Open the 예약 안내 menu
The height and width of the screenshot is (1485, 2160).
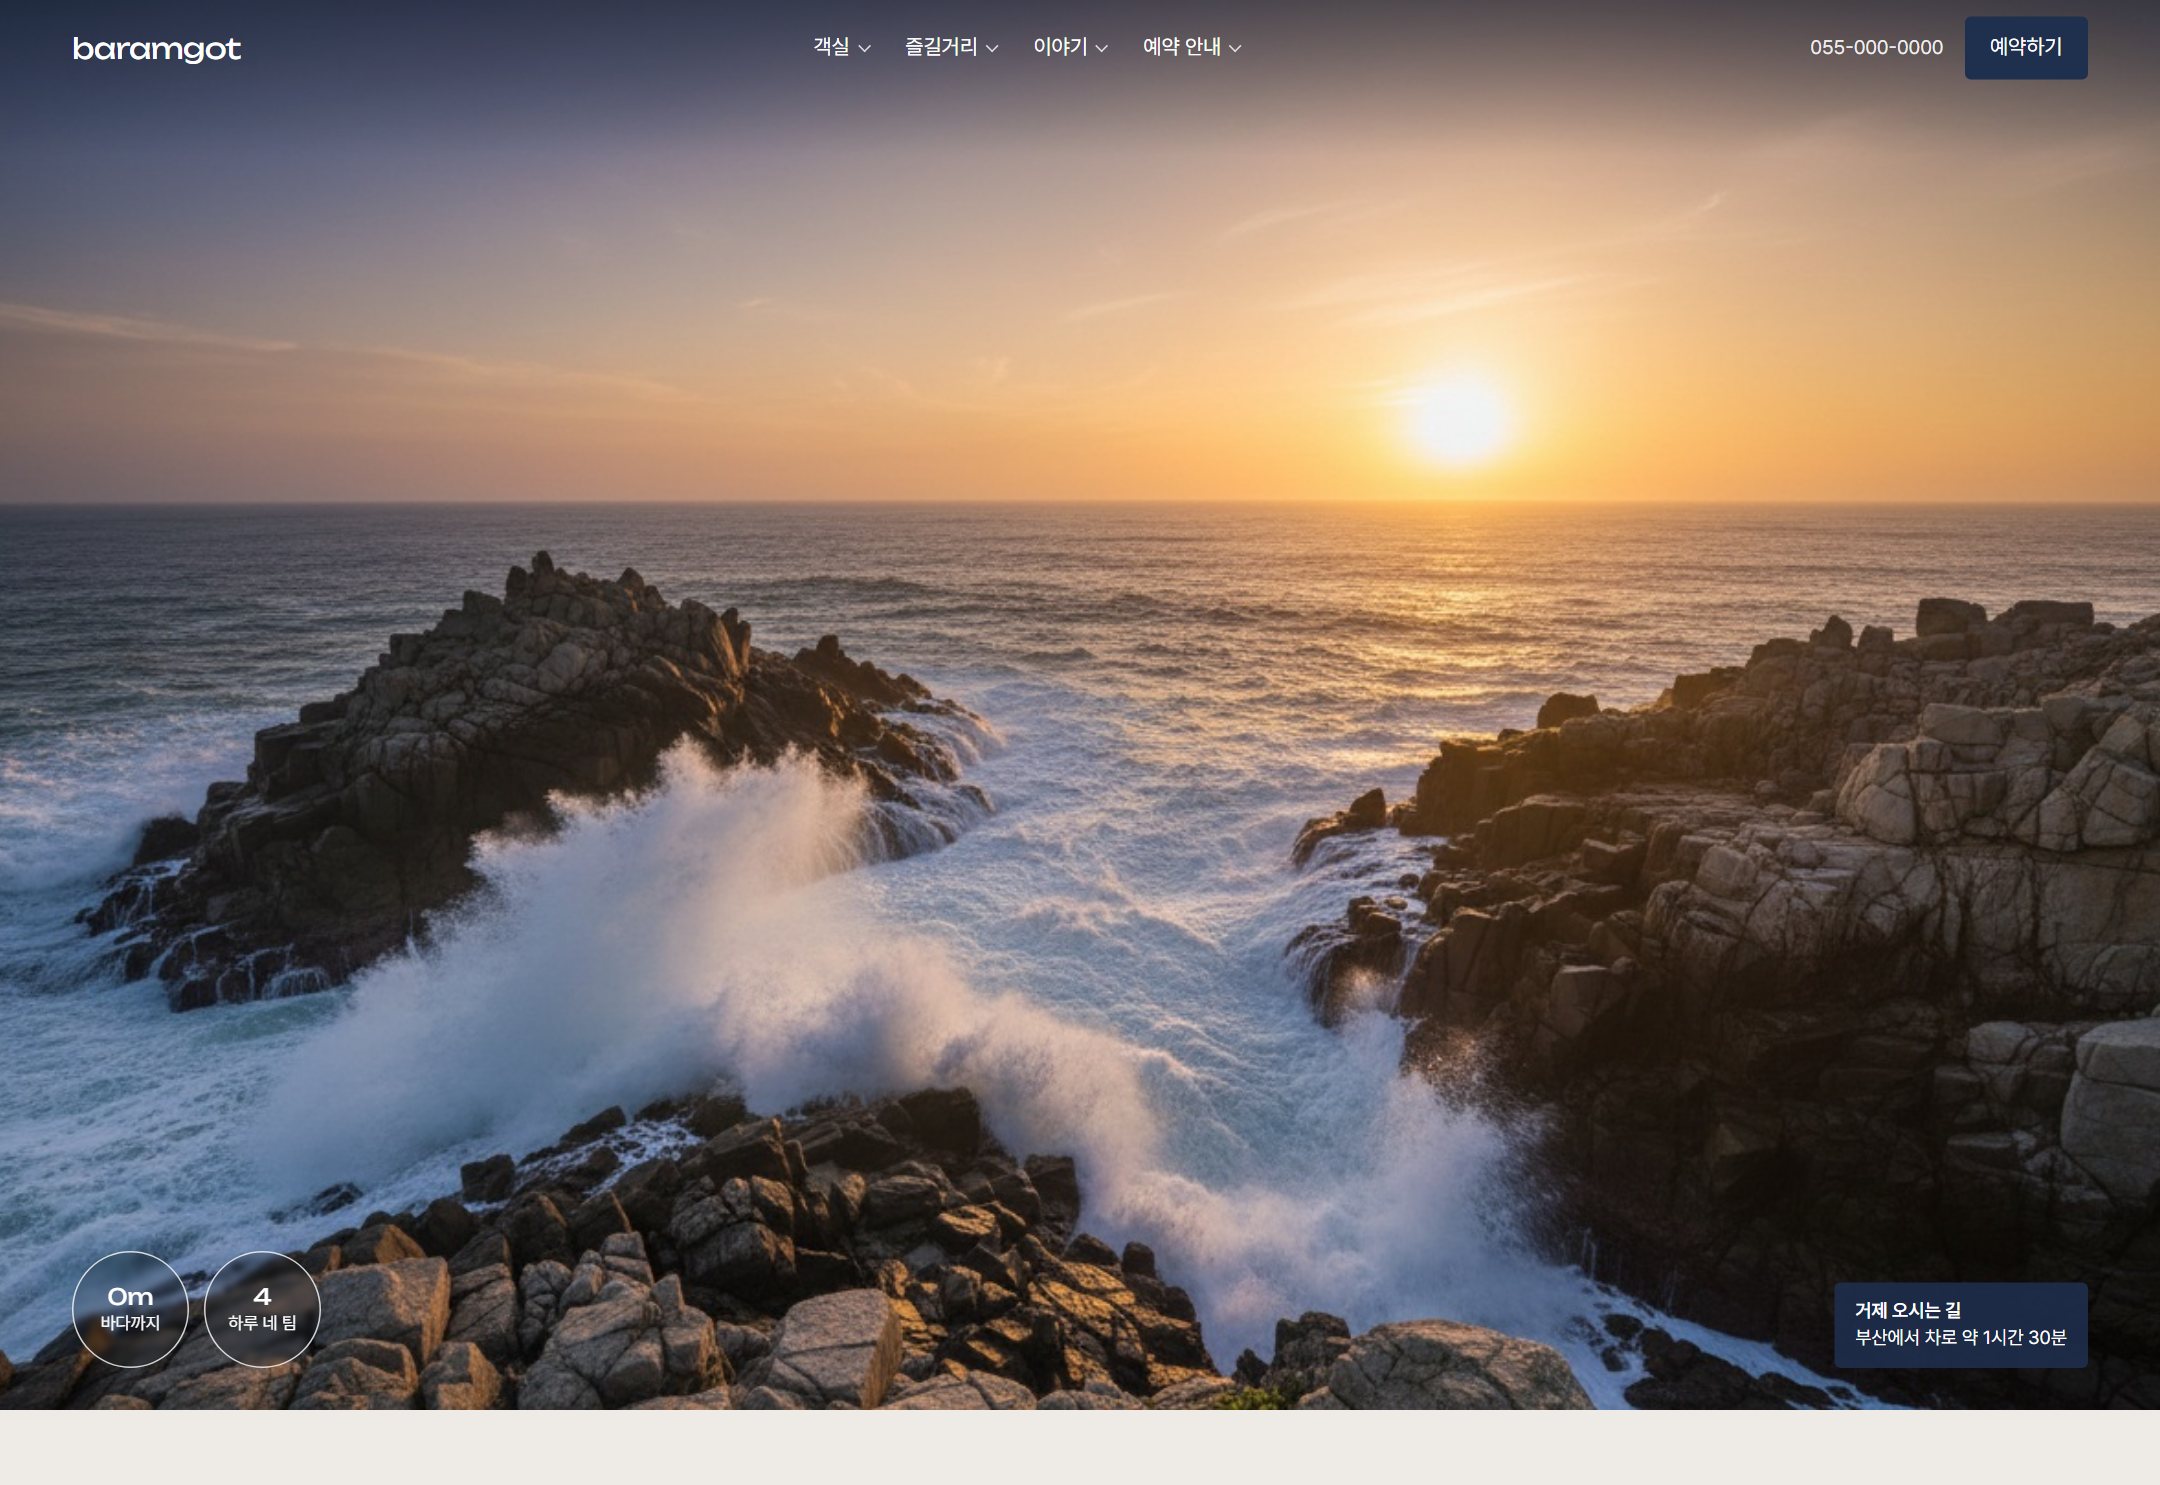click(1192, 47)
